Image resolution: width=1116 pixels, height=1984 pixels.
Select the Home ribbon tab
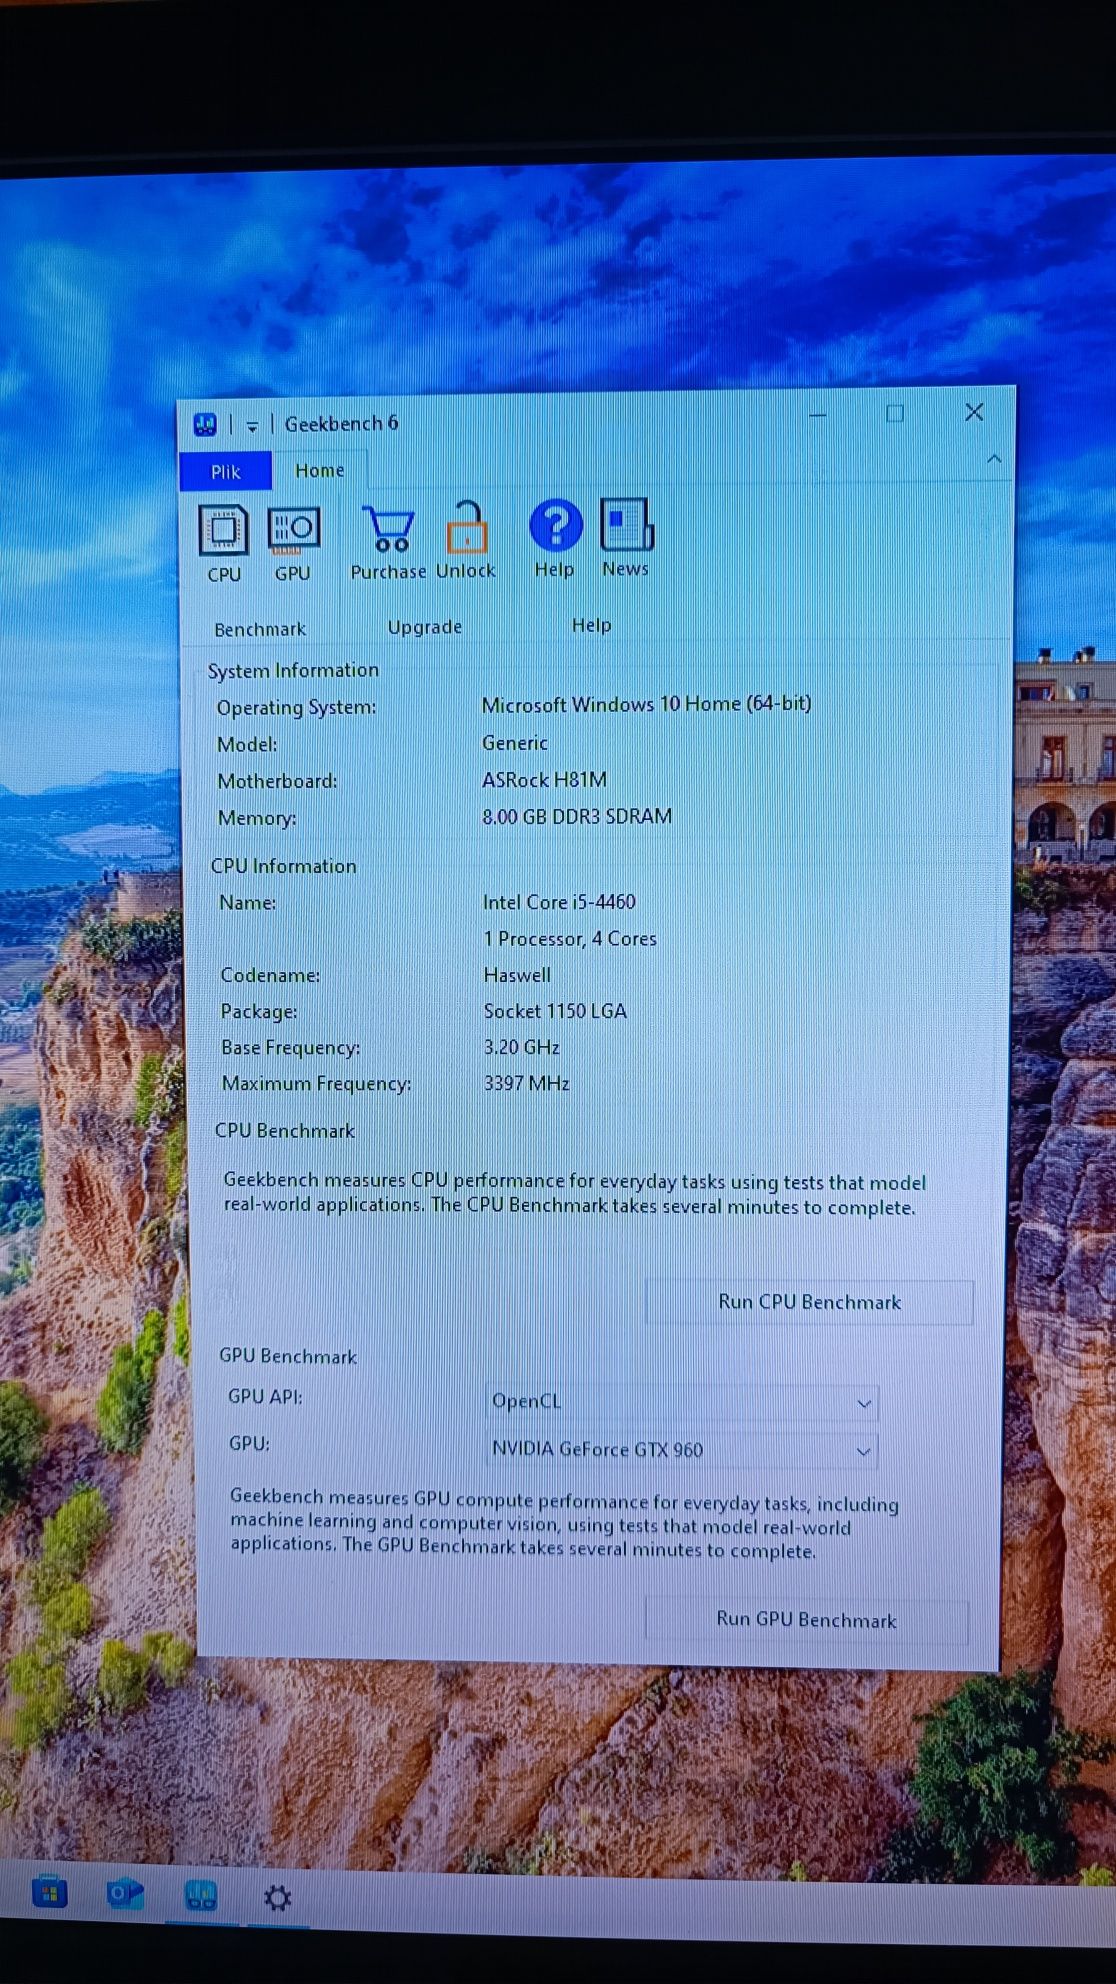[x=320, y=470]
